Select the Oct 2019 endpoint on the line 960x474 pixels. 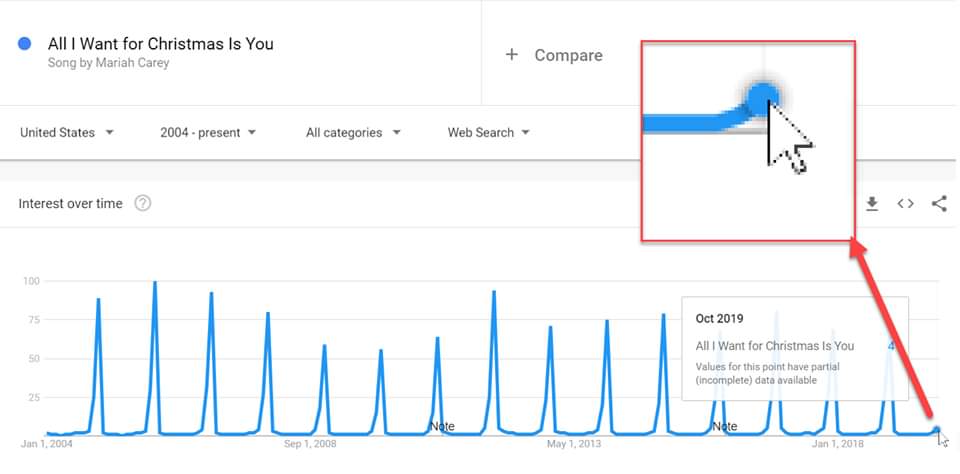pos(937,430)
